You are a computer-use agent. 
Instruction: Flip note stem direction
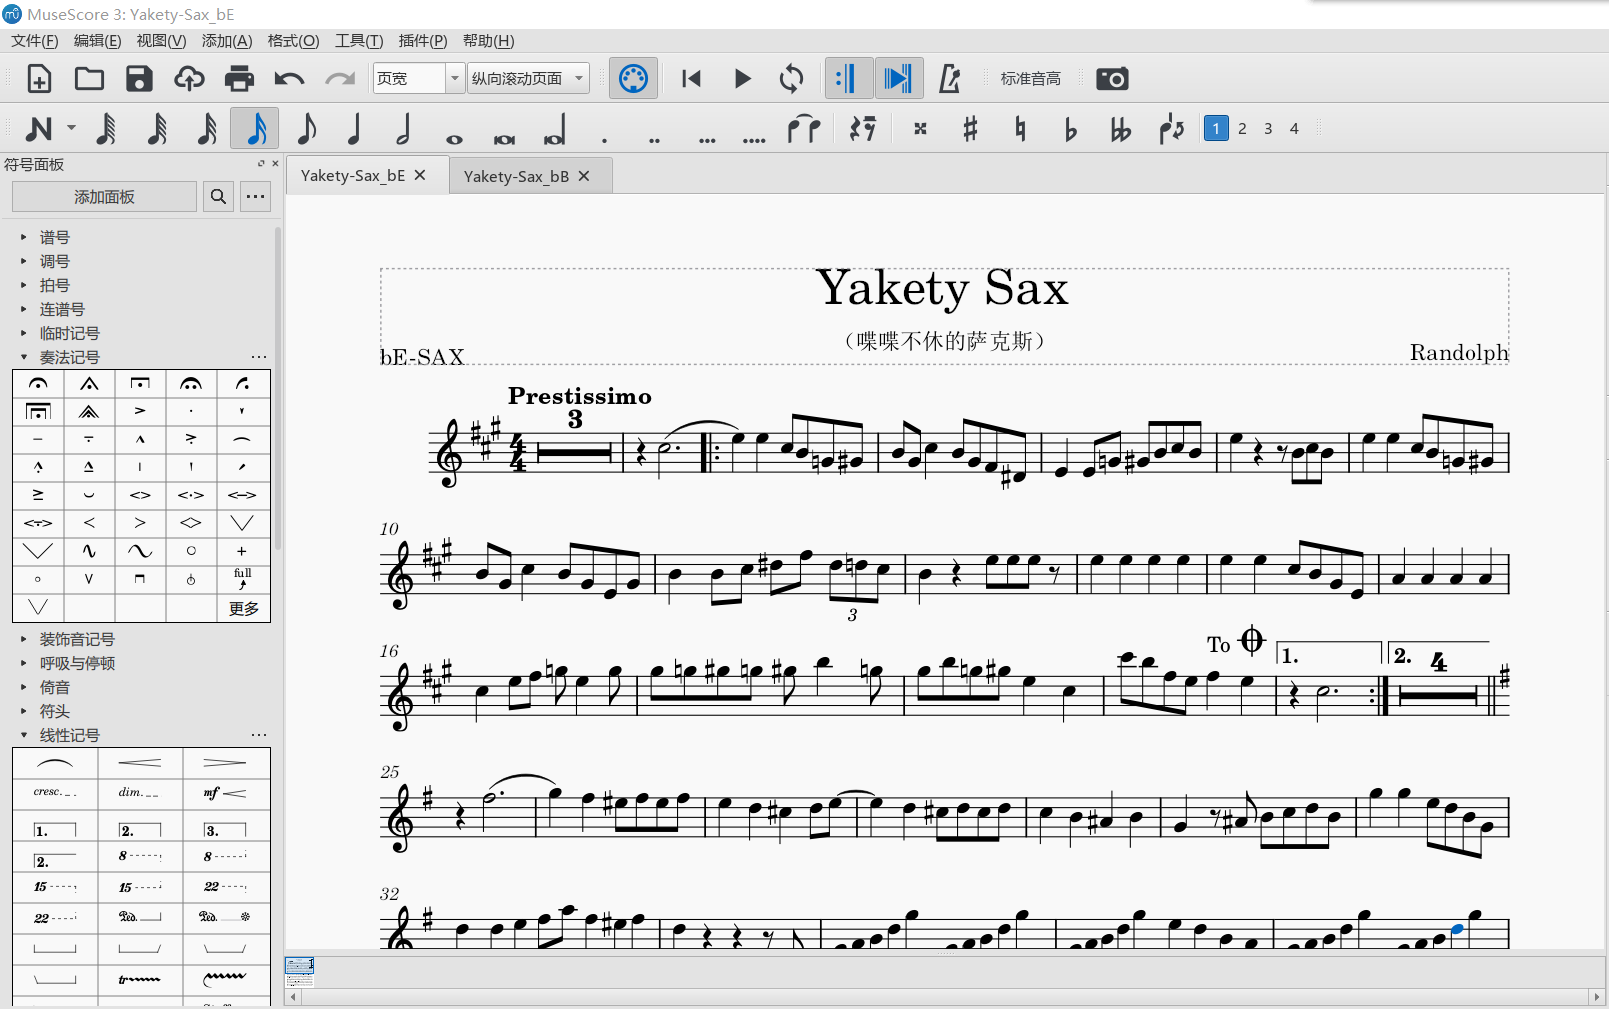[1171, 129]
